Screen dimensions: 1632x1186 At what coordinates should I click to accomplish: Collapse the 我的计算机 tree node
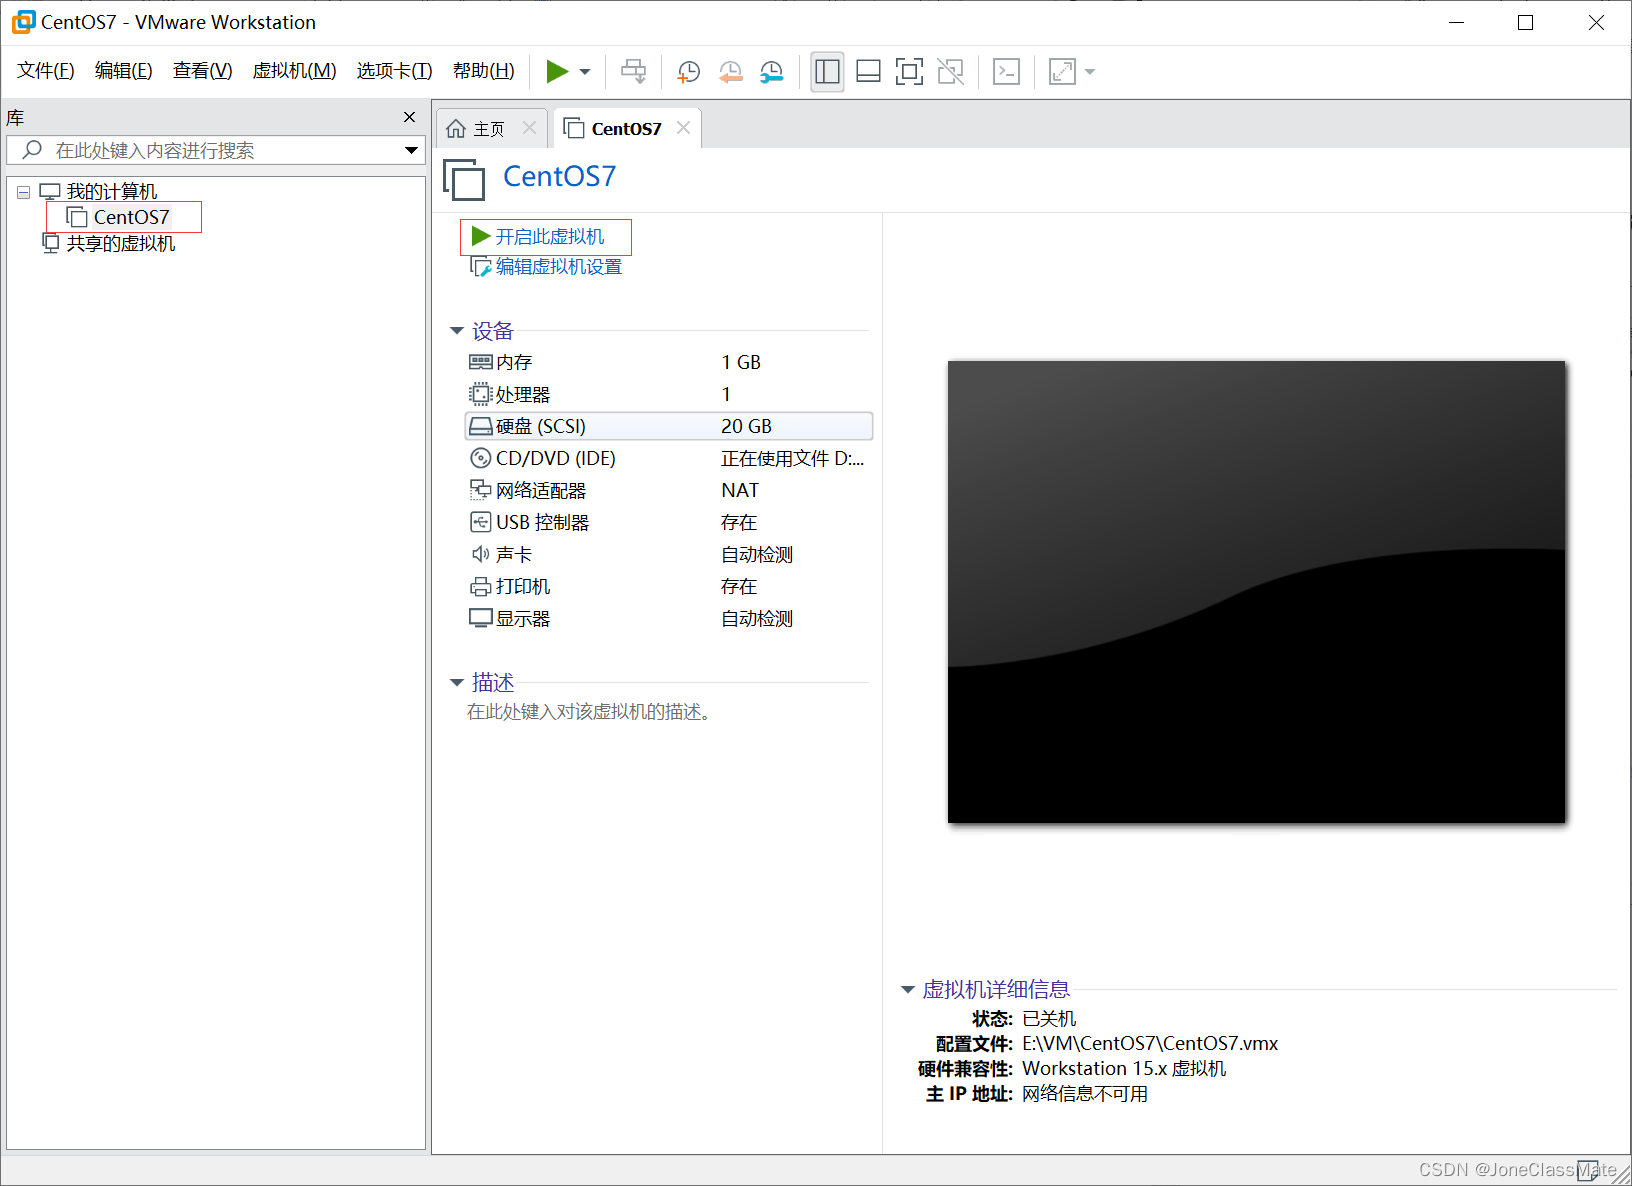(23, 192)
